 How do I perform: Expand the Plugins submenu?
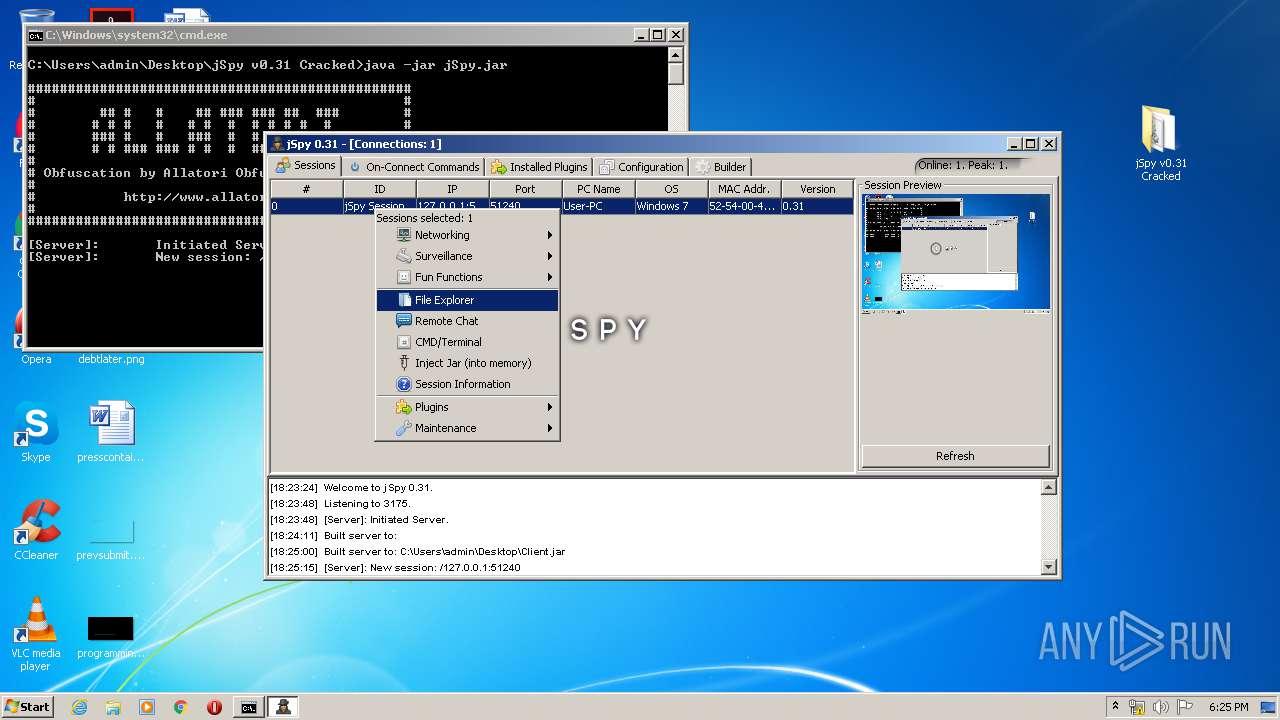point(467,407)
